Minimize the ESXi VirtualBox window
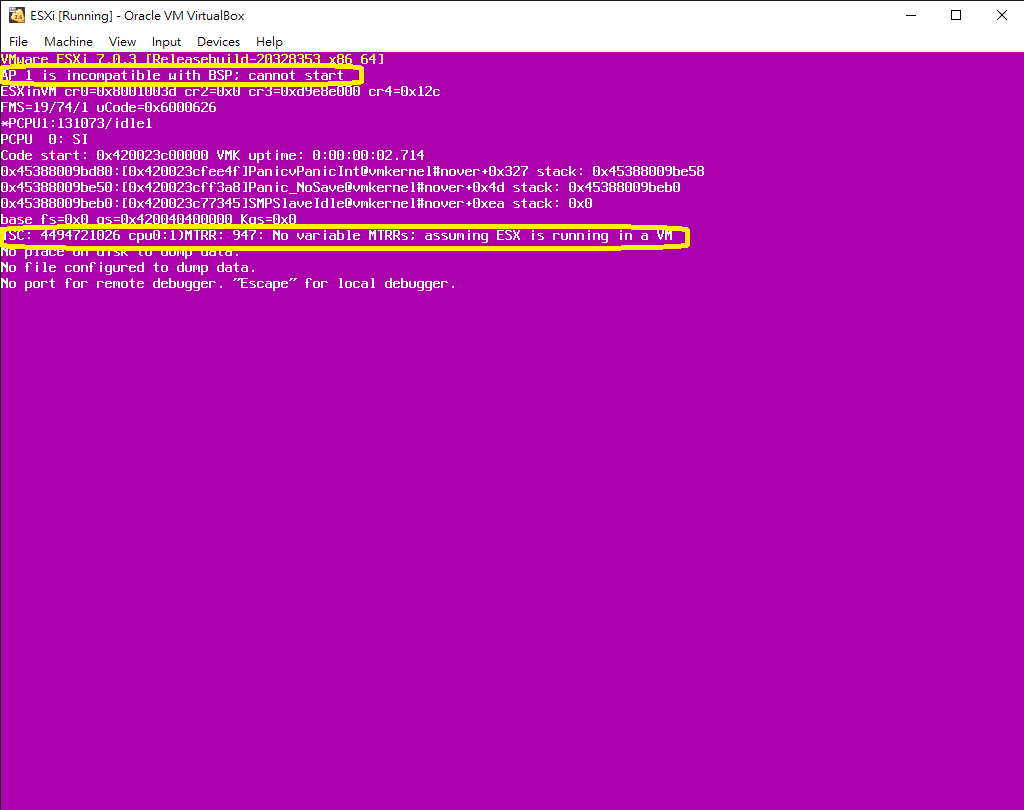This screenshot has height=810, width=1024. click(x=911, y=15)
